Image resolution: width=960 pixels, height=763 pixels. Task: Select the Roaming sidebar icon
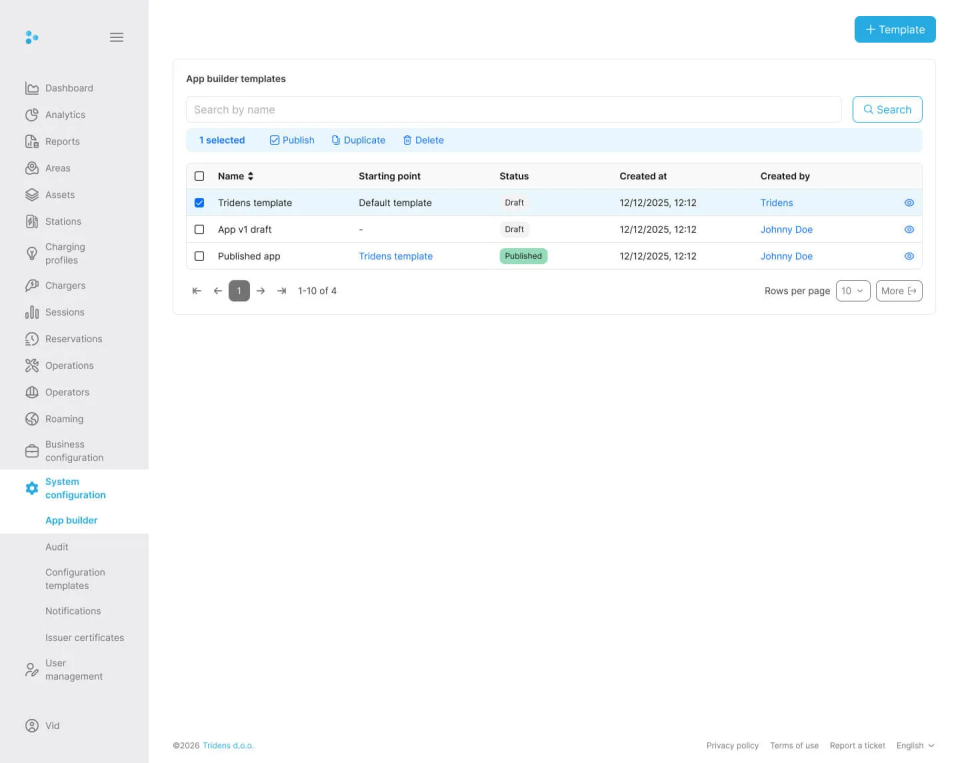pos(32,418)
